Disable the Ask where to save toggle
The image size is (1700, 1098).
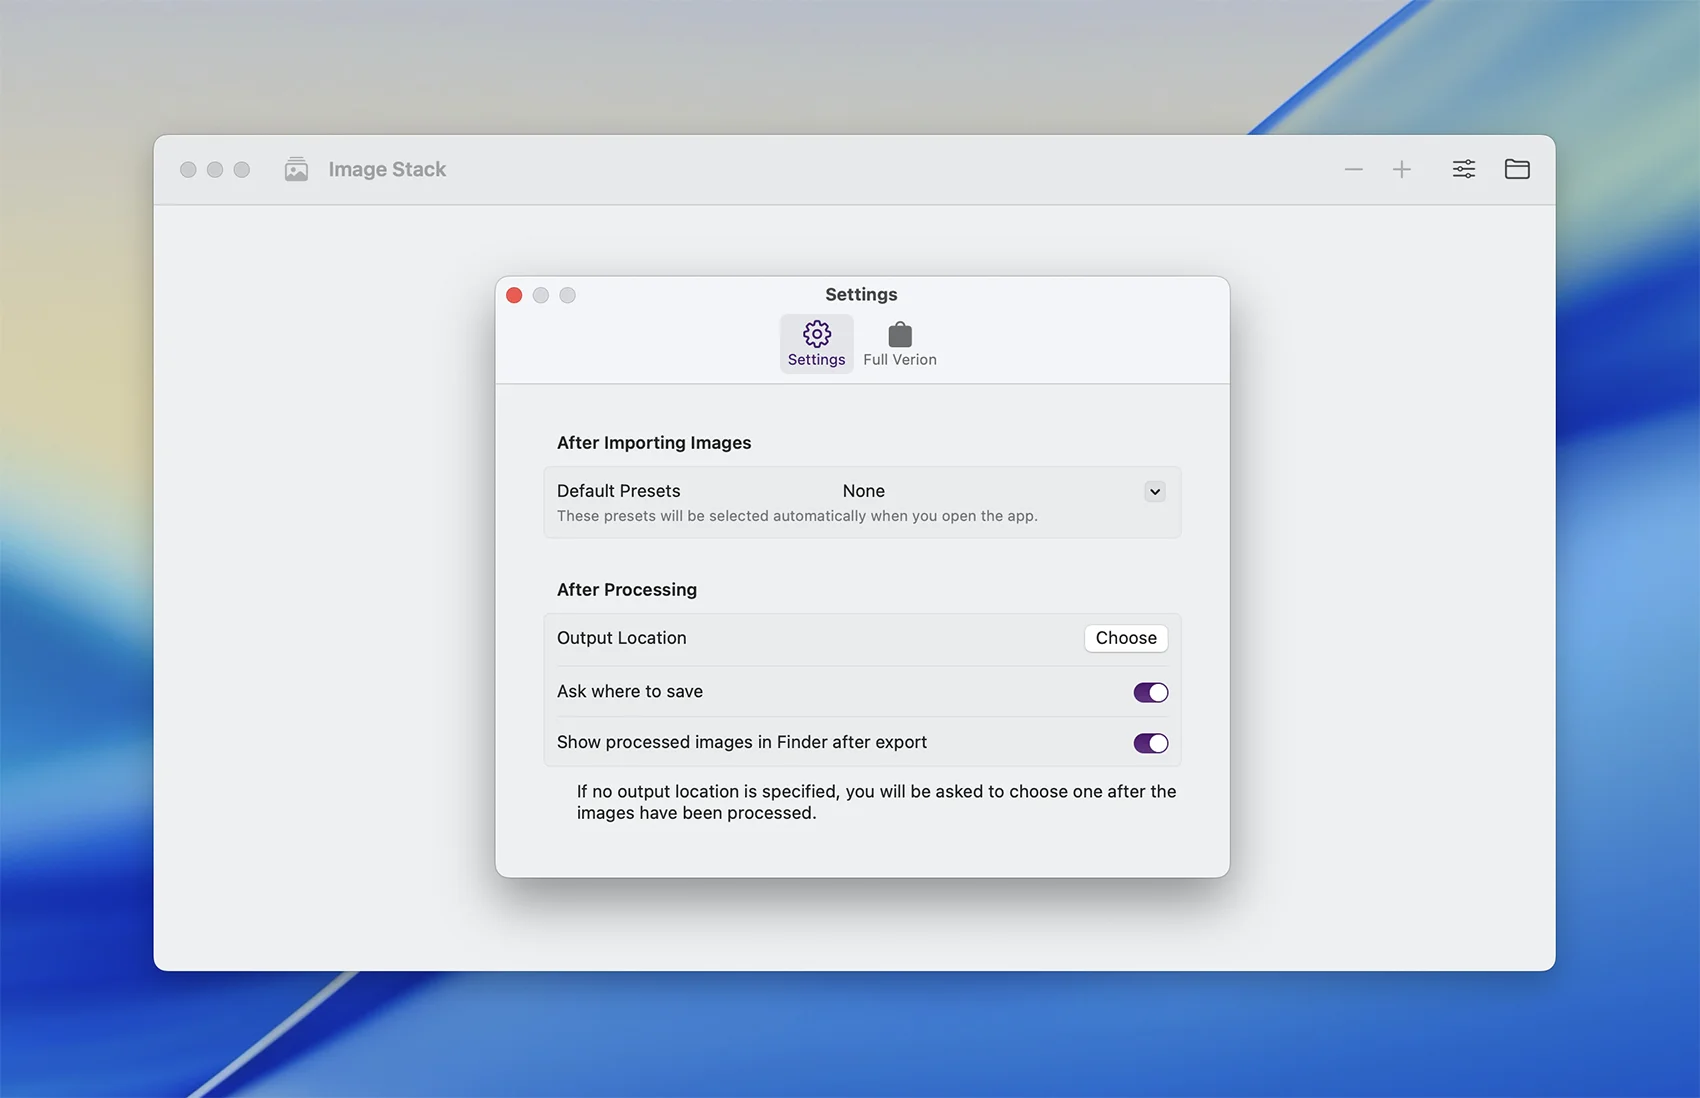(1150, 692)
